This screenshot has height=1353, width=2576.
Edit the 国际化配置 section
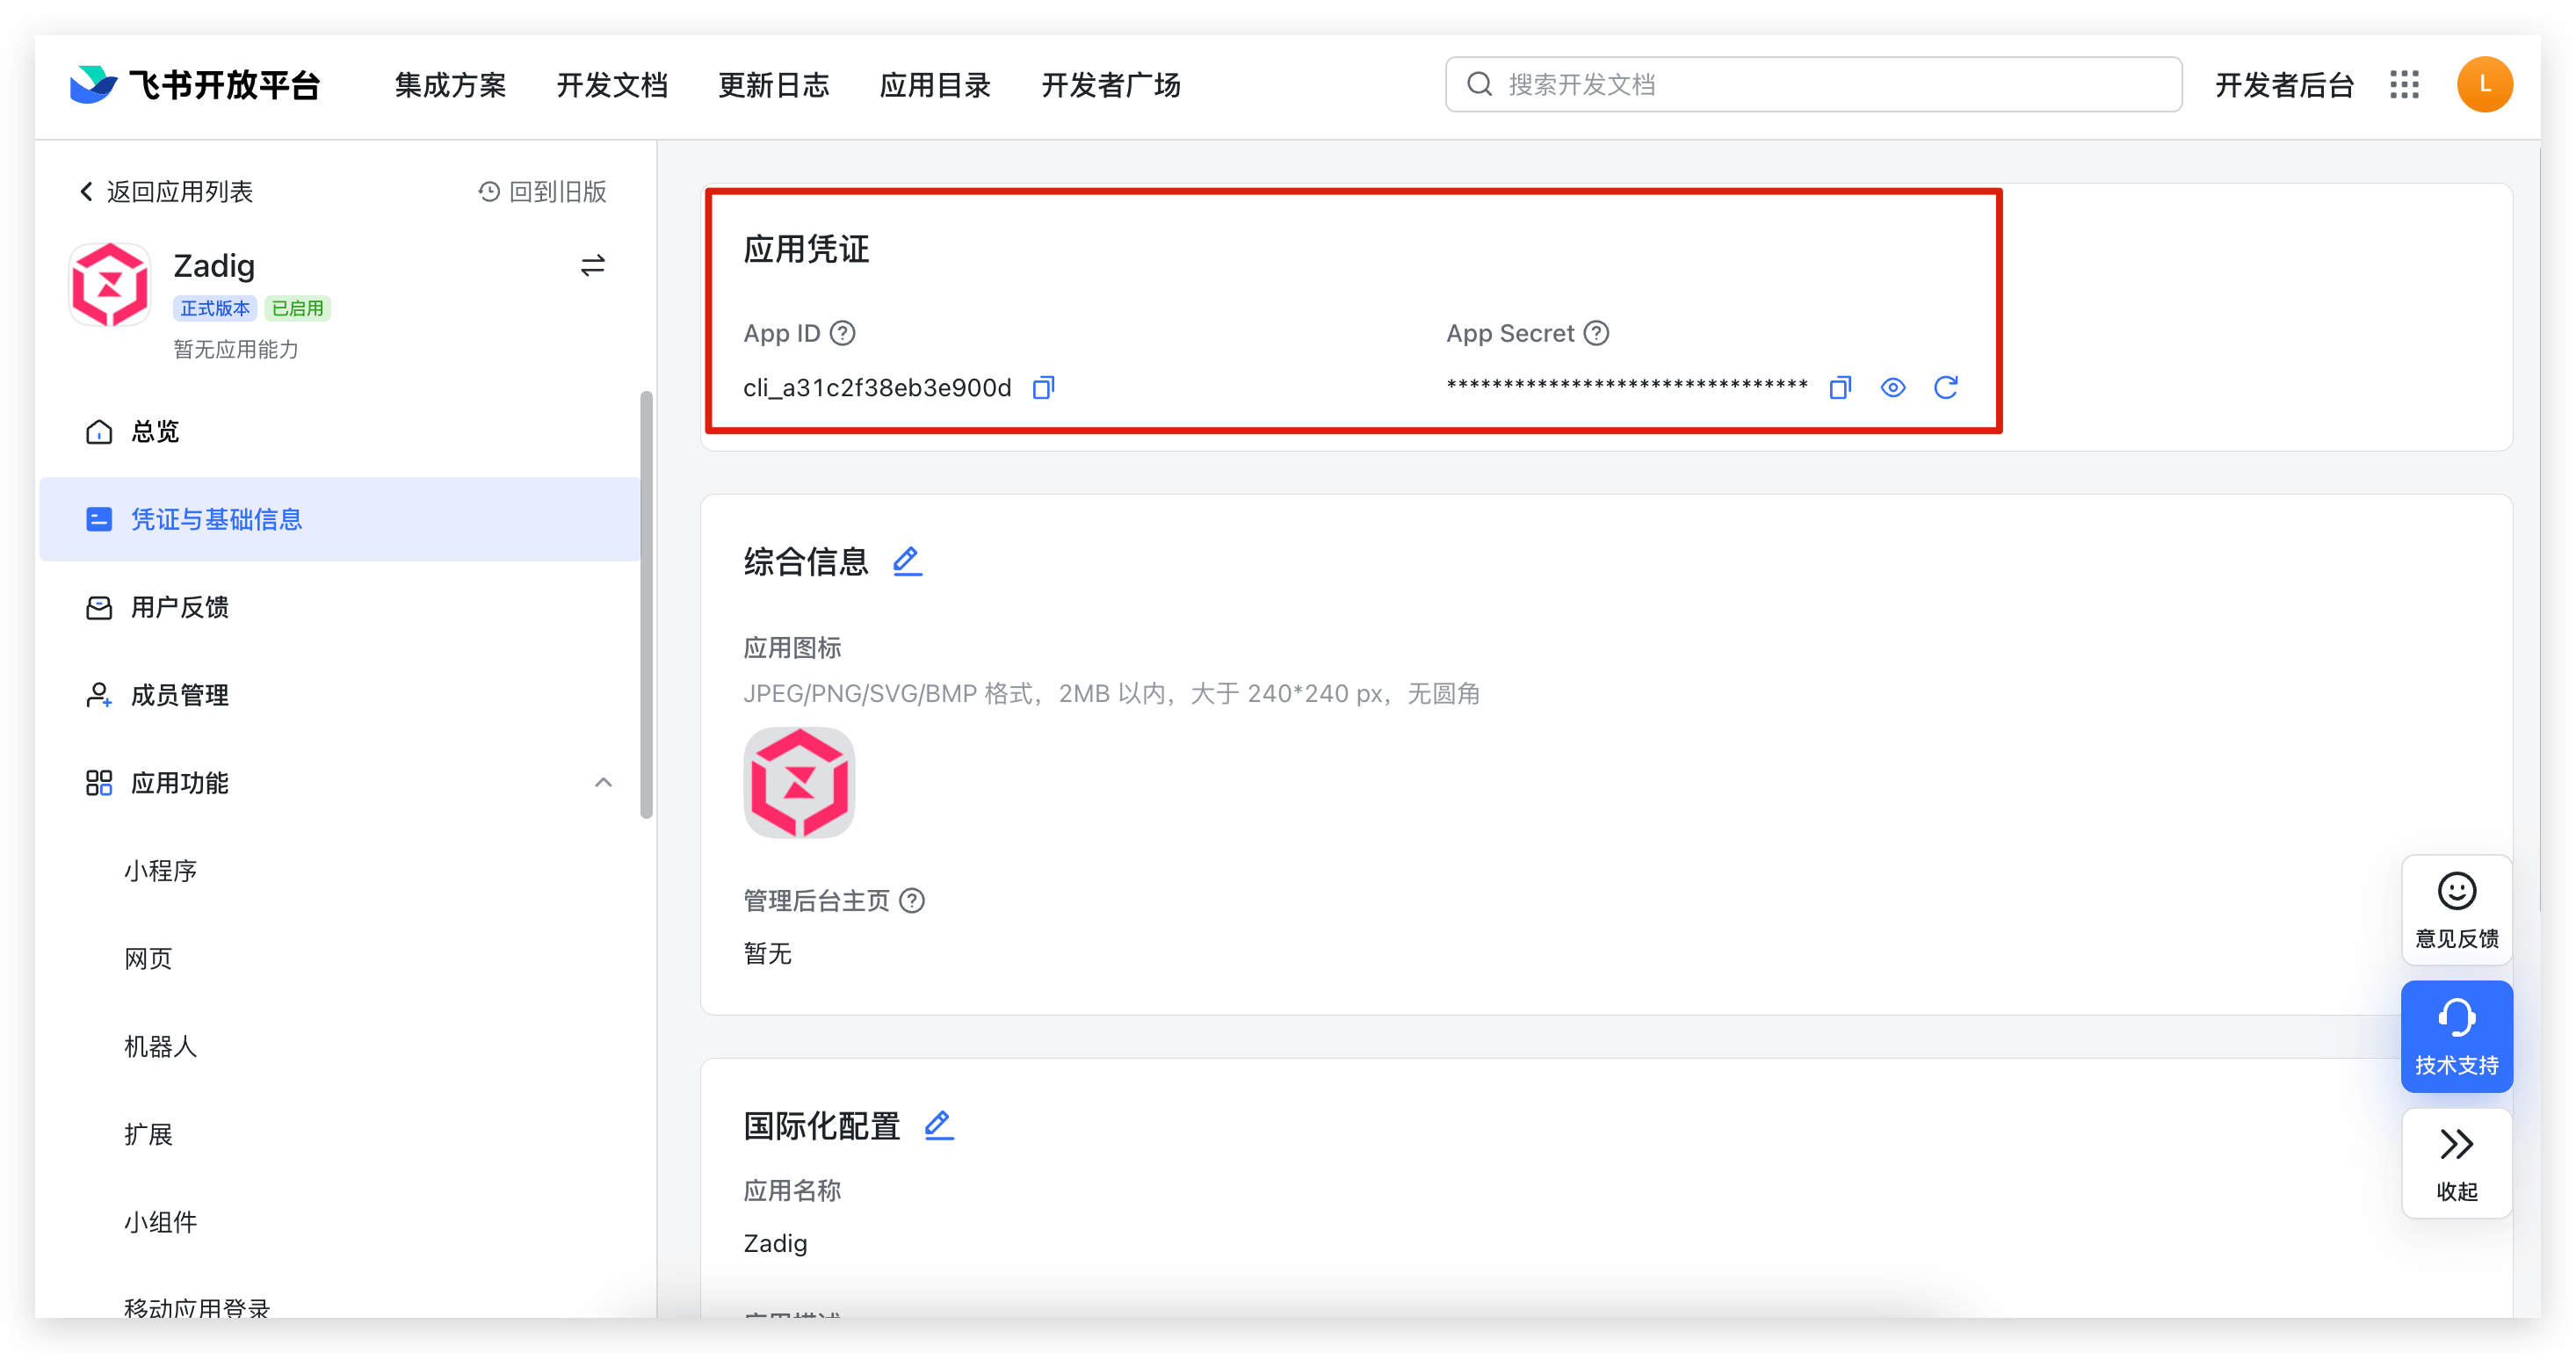coord(939,1125)
